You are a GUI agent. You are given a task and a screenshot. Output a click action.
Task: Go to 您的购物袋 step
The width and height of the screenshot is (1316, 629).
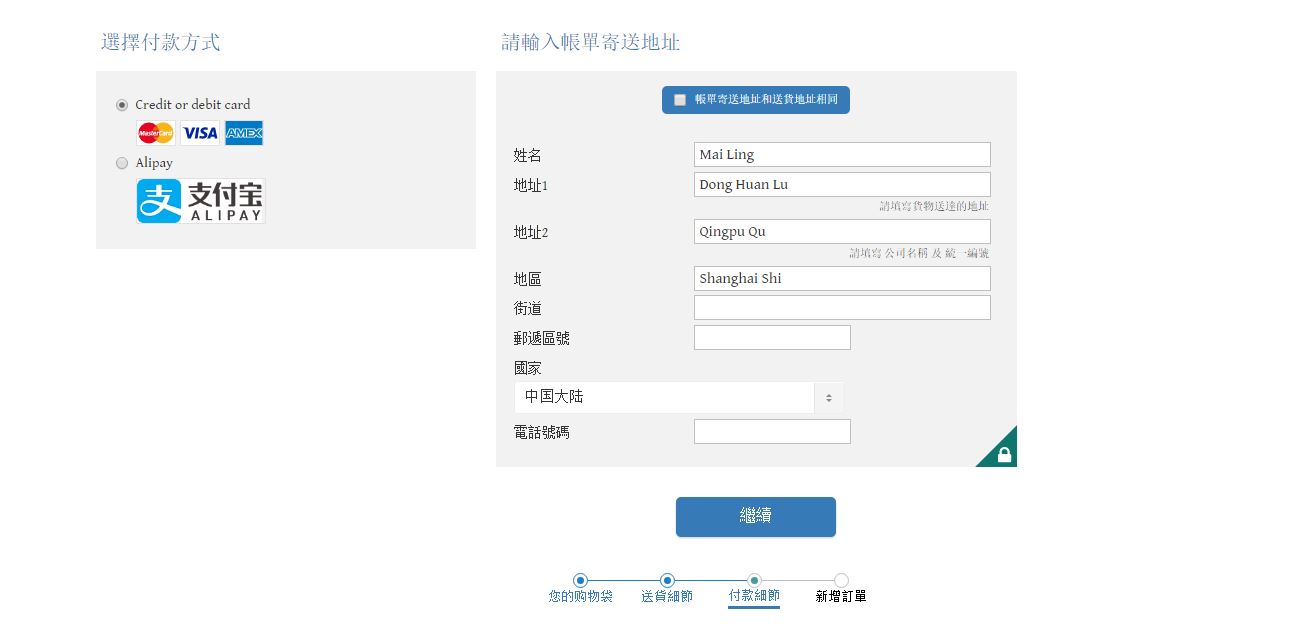point(580,596)
